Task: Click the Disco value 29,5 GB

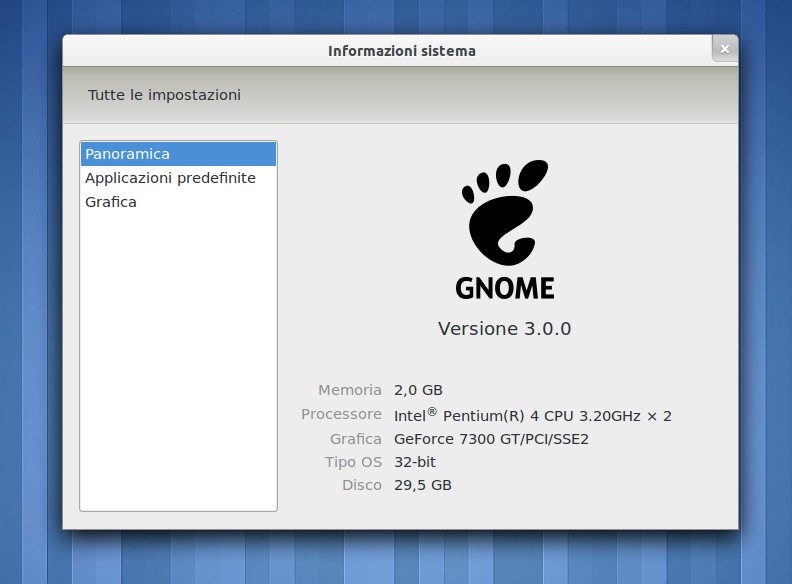Action: 423,485
